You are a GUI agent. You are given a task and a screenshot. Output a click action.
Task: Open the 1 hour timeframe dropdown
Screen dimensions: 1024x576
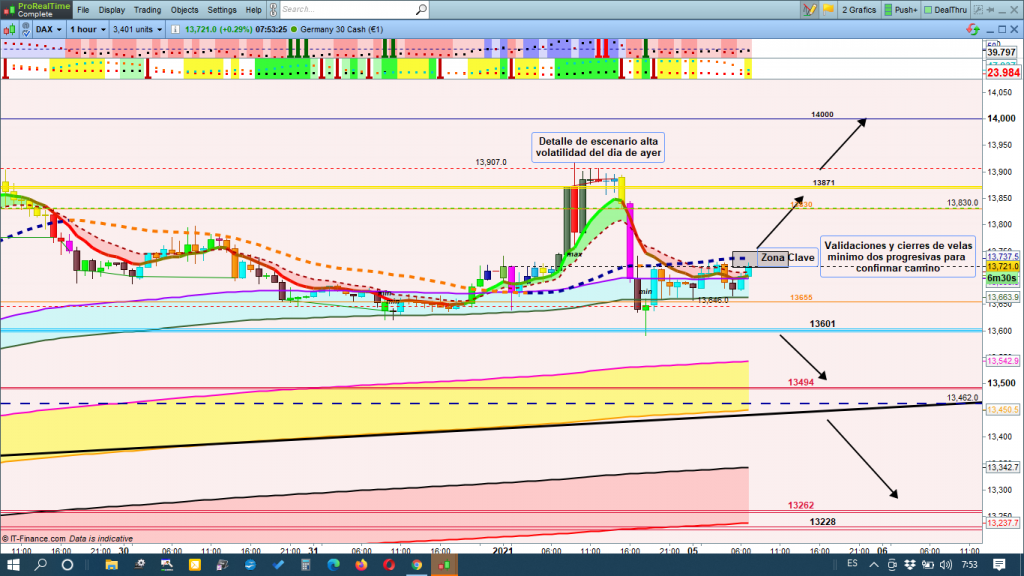tap(88, 29)
